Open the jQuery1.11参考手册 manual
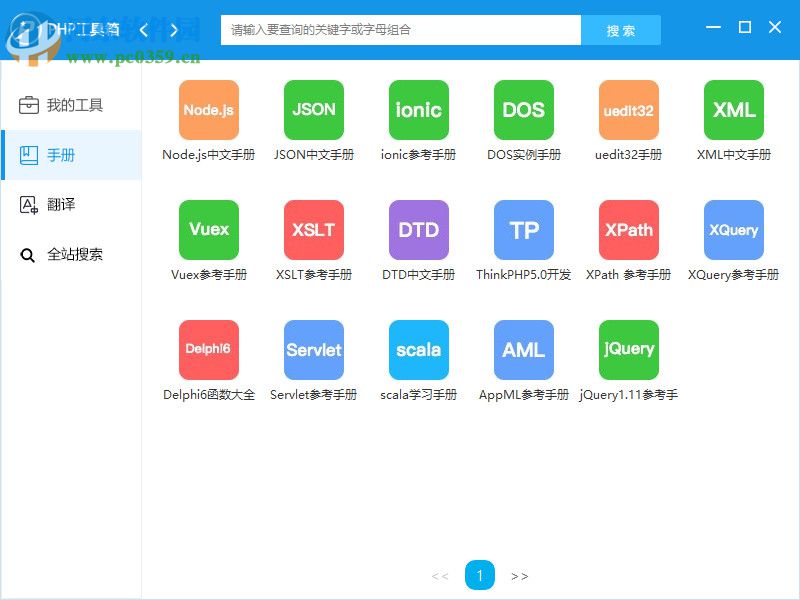800x600 pixels. click(628, 350)
